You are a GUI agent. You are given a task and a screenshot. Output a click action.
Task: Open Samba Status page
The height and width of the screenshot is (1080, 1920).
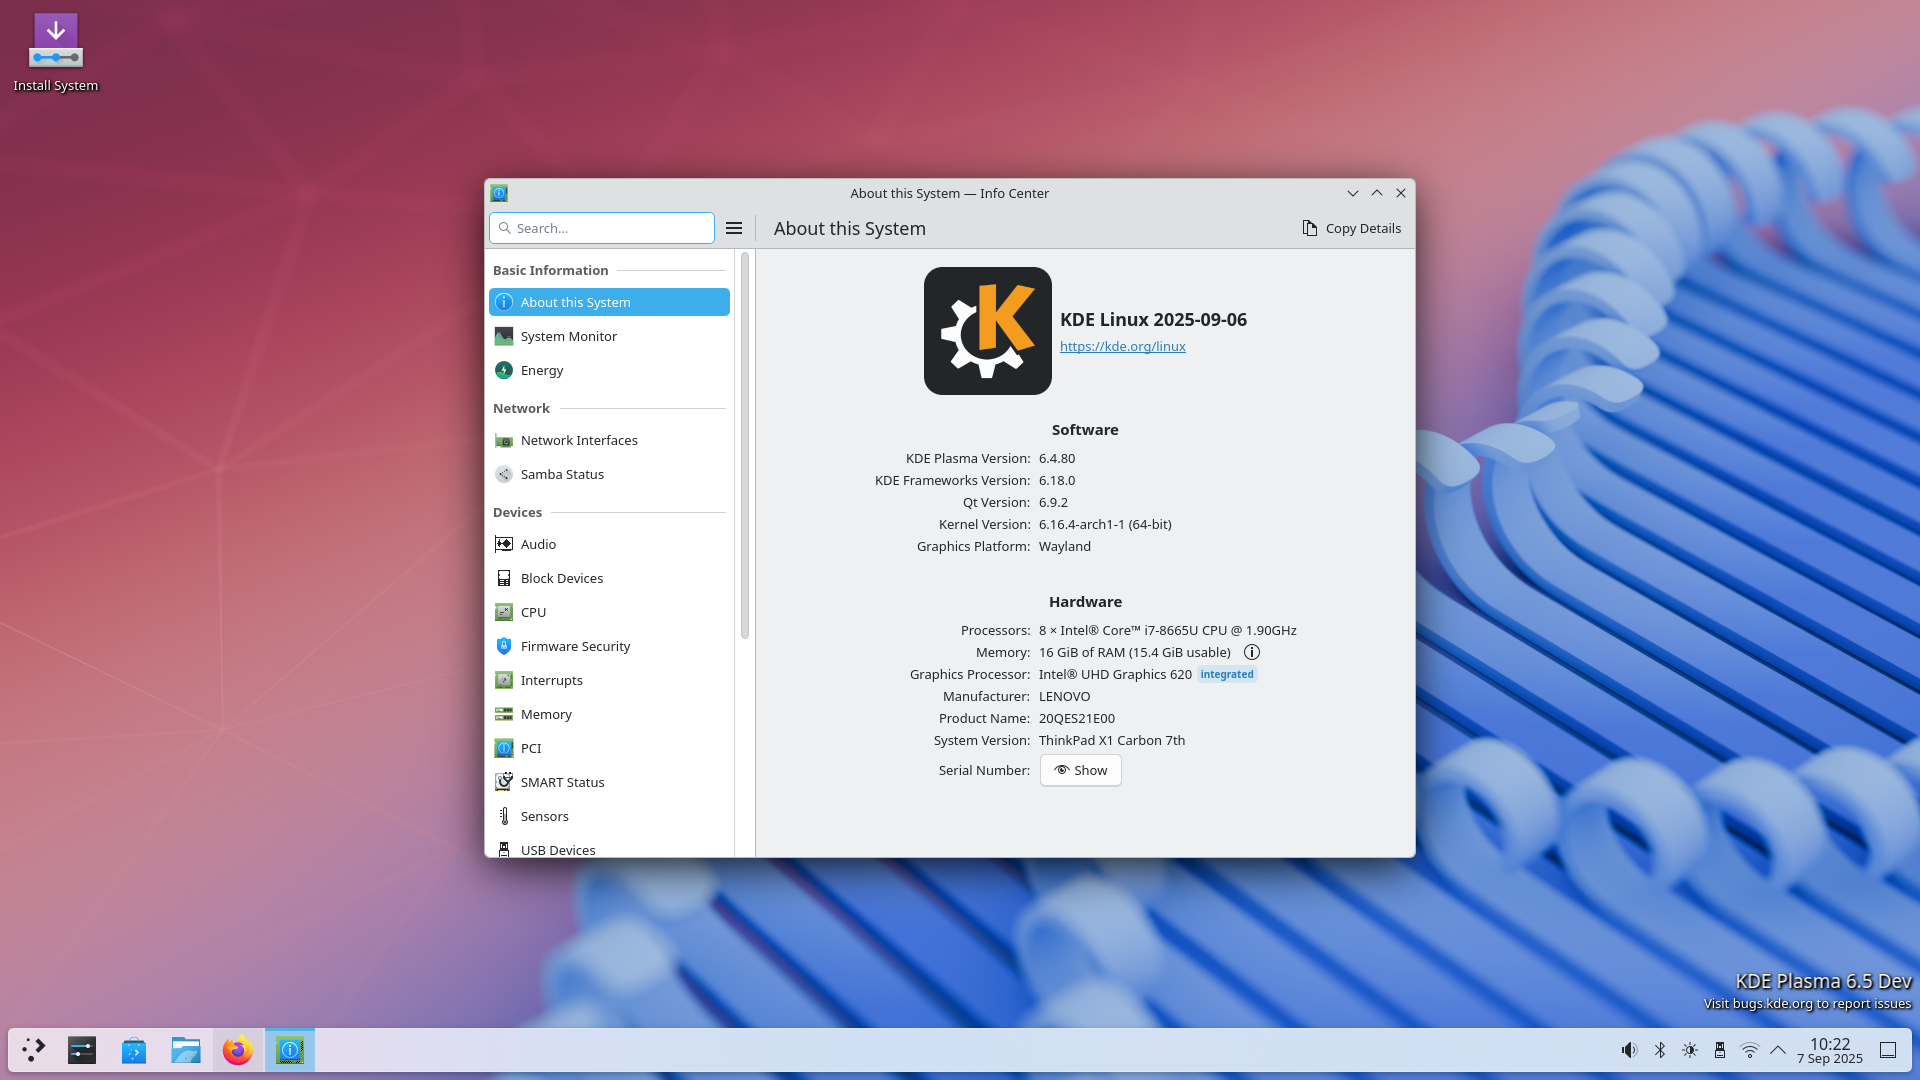(609, 474)
